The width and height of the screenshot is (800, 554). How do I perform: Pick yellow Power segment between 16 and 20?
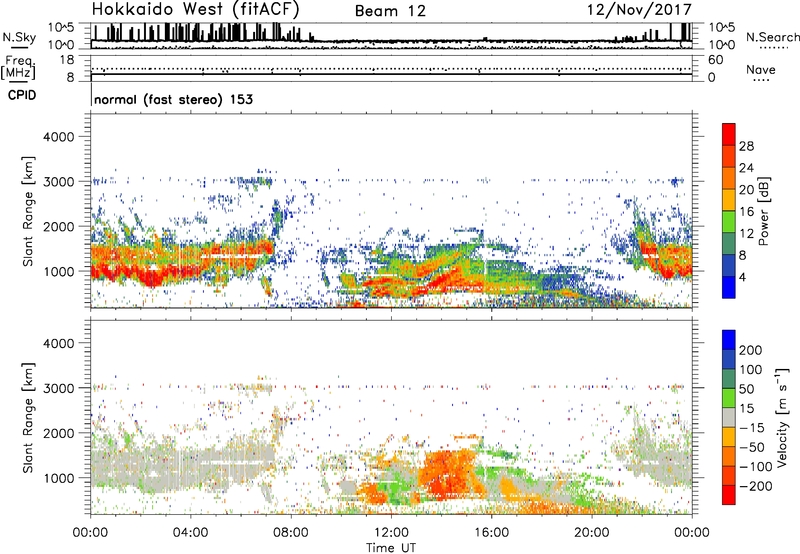tap(729, 200)
